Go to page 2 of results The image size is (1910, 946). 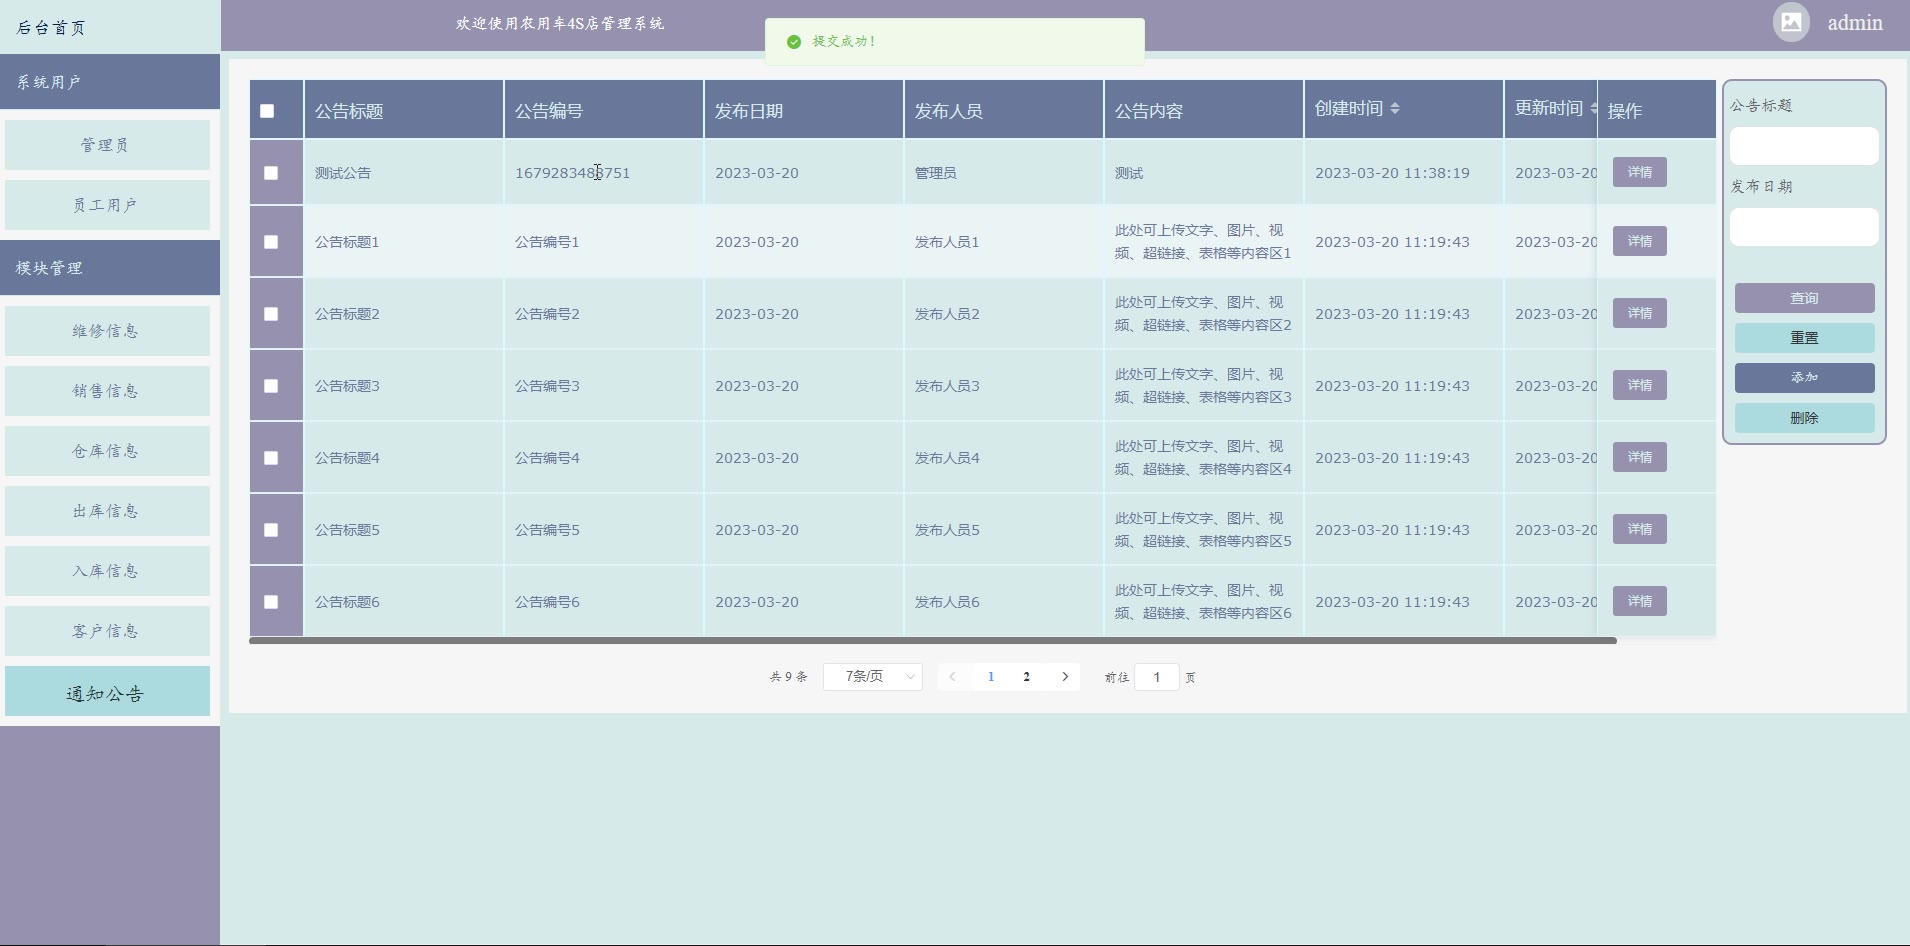click(x=1027, y=677)
